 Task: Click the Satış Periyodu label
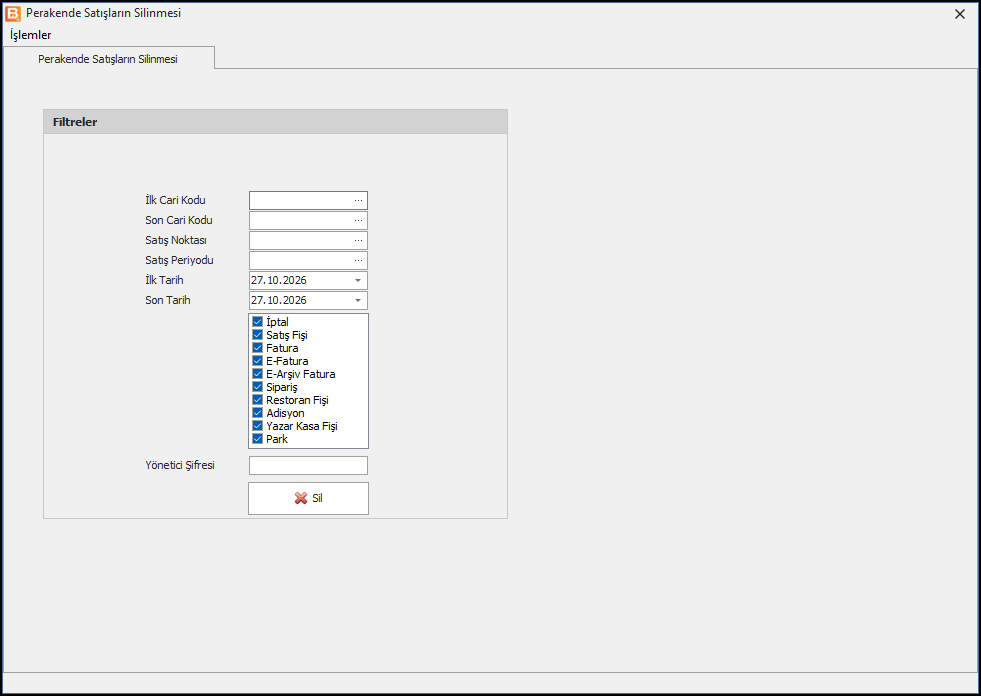(x=180, y=260)
